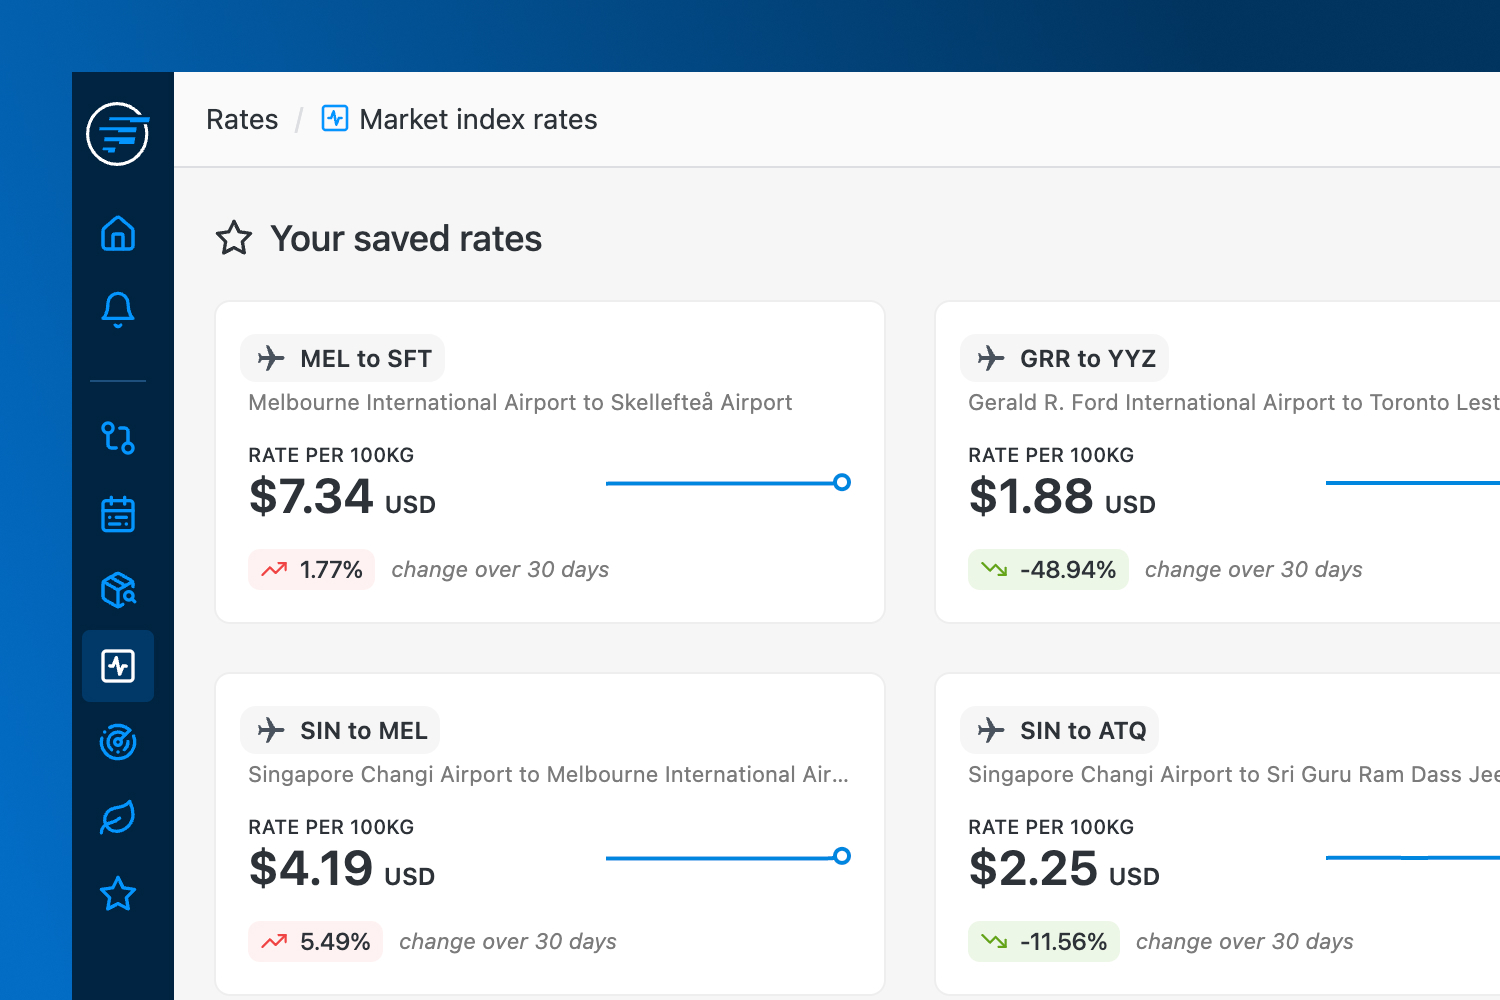
Task: Open the Home sidebar icon
Action: point(118,233)
